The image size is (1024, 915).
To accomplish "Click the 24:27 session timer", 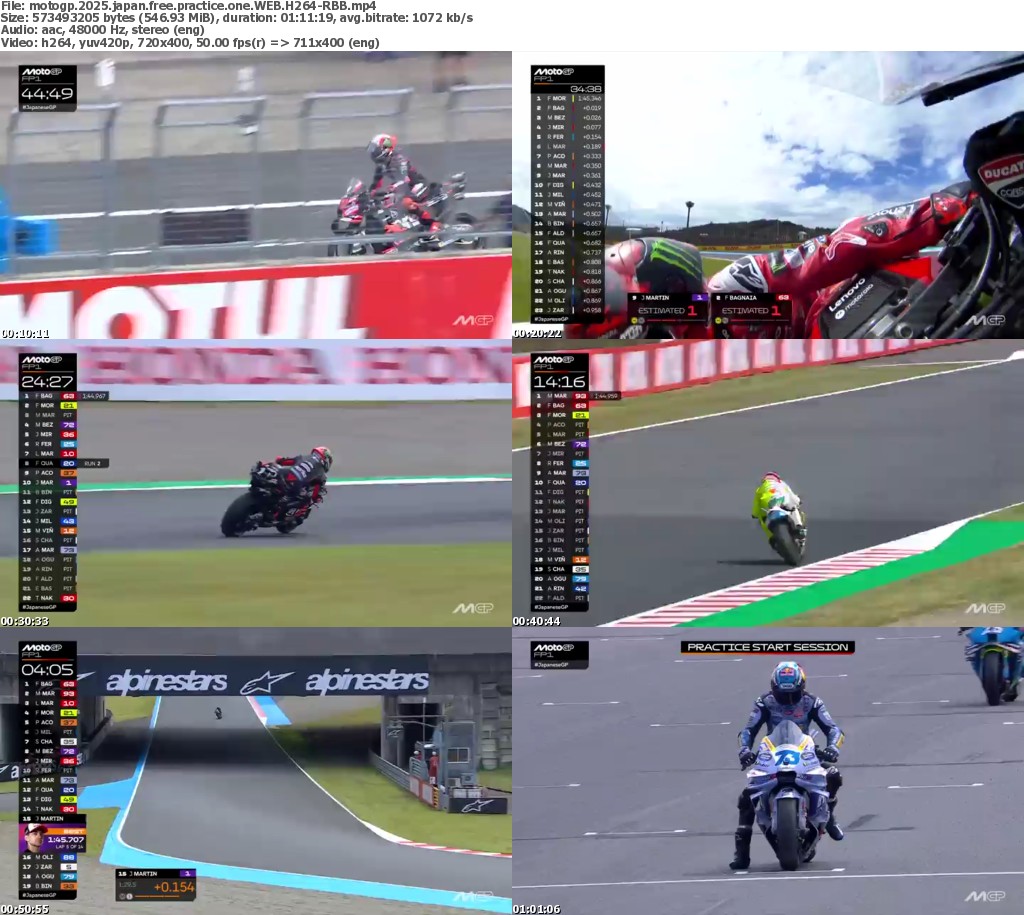I will click(47, 381).
